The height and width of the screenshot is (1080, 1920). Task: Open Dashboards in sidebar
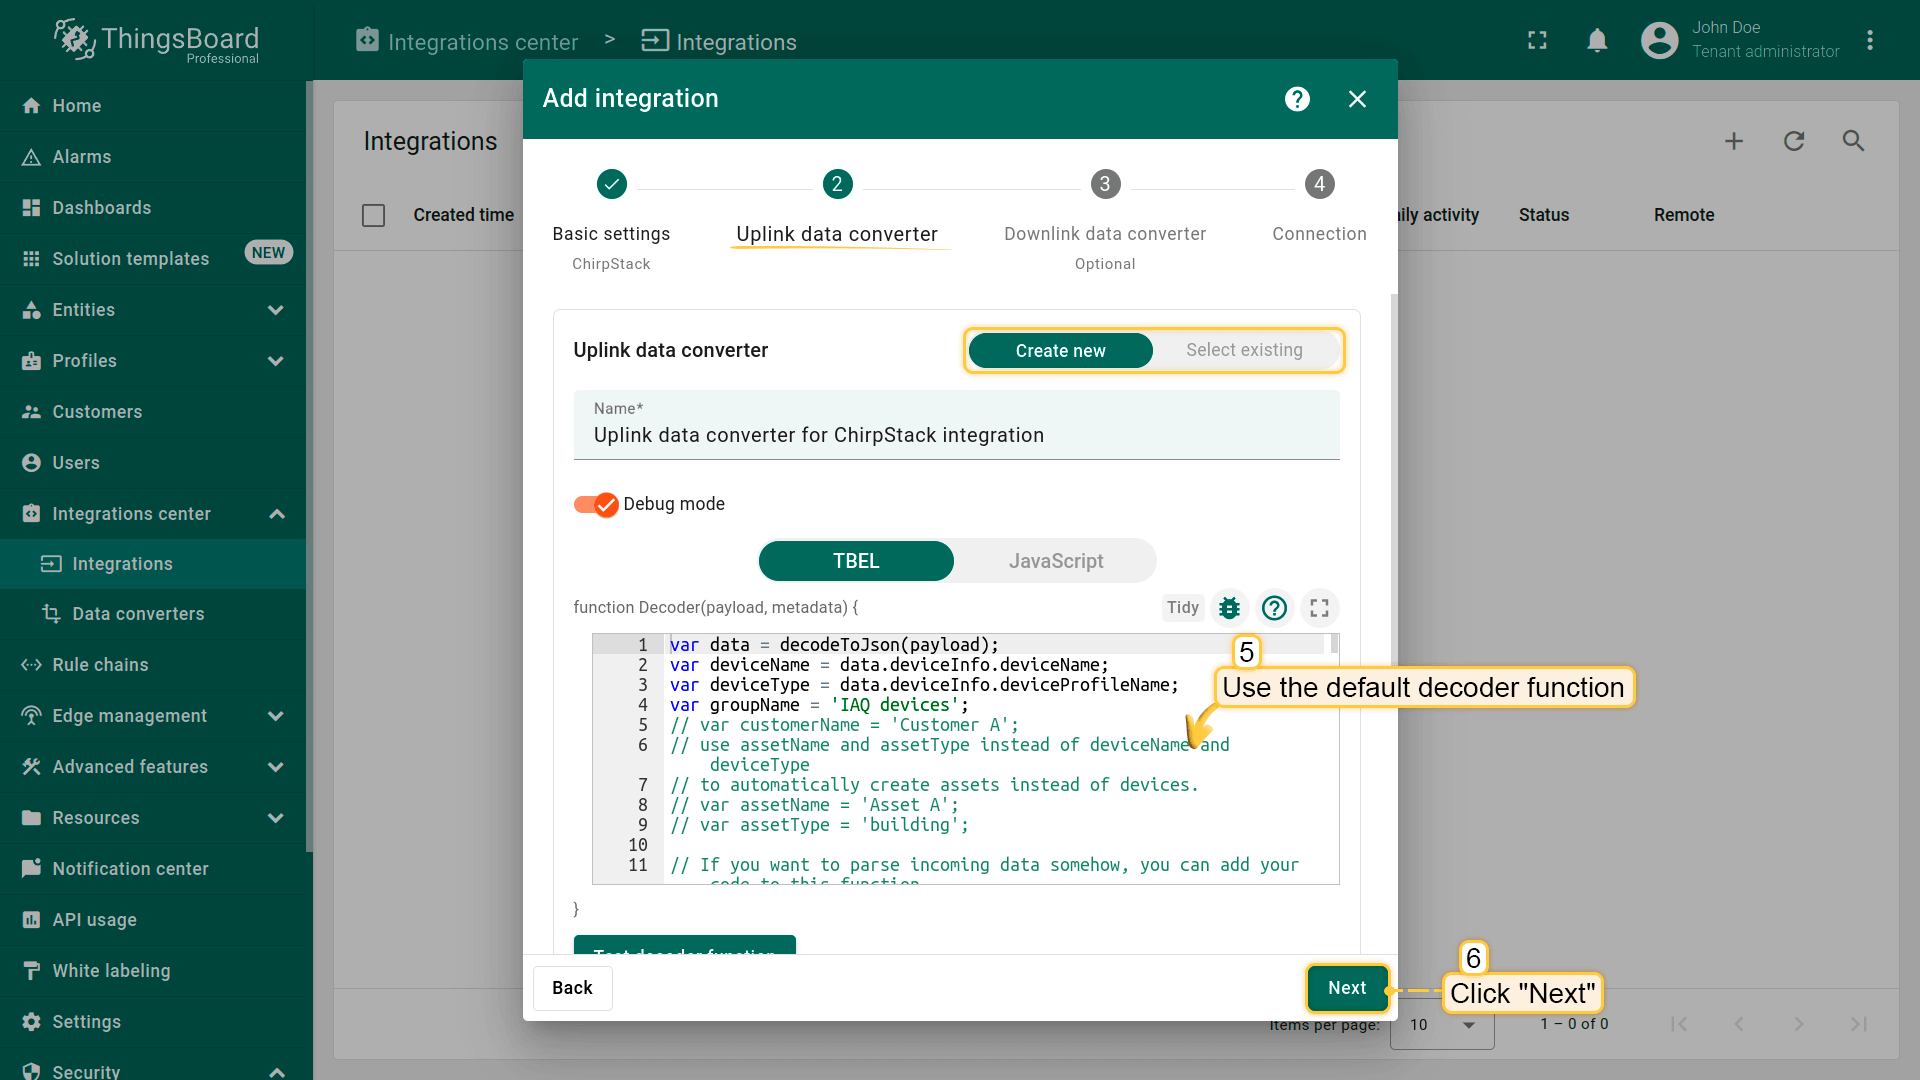pos(153,208)
